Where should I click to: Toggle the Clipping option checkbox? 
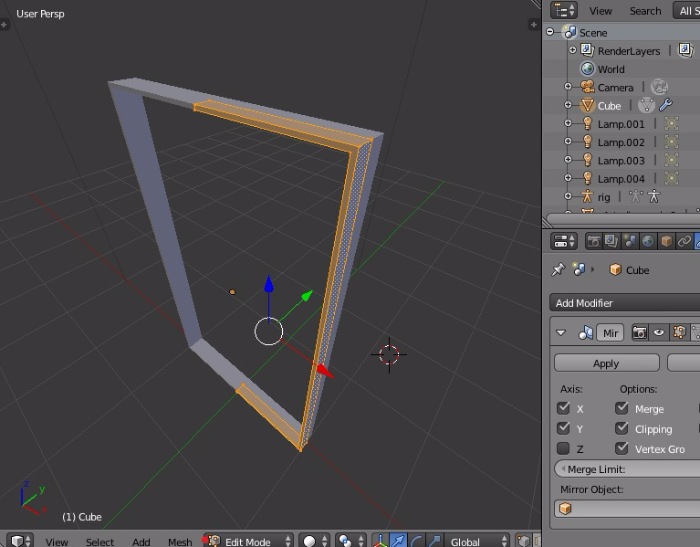pos(621,428)
